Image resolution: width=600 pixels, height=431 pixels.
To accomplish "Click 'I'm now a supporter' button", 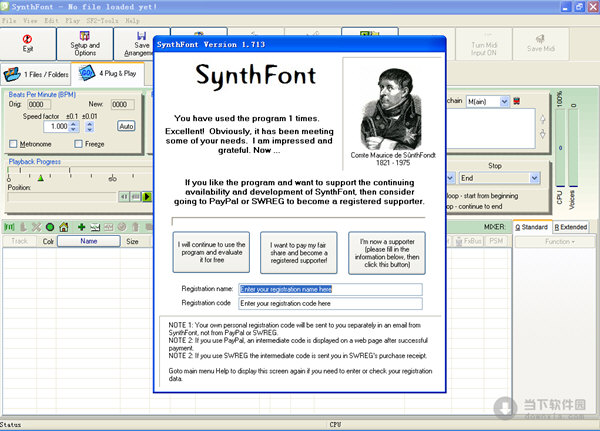I will [387, 253].
